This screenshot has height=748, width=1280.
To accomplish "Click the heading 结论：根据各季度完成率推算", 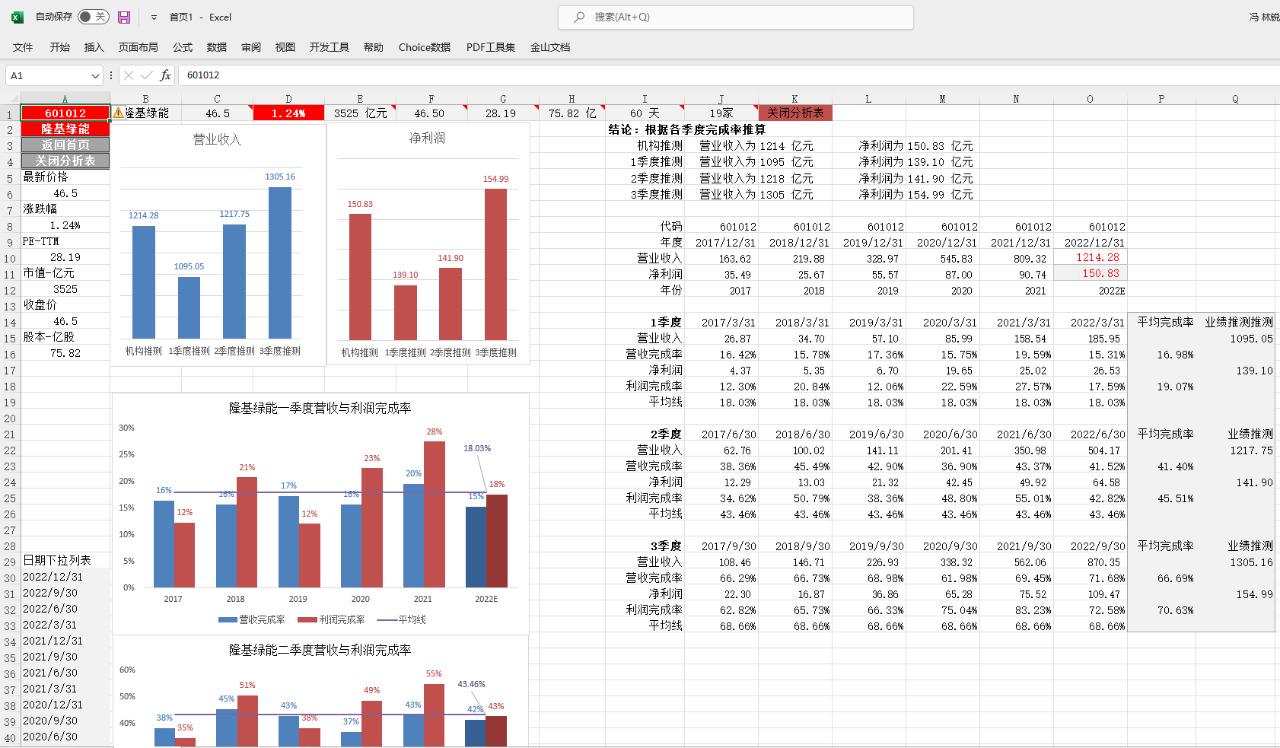I will tap(687, 129).
